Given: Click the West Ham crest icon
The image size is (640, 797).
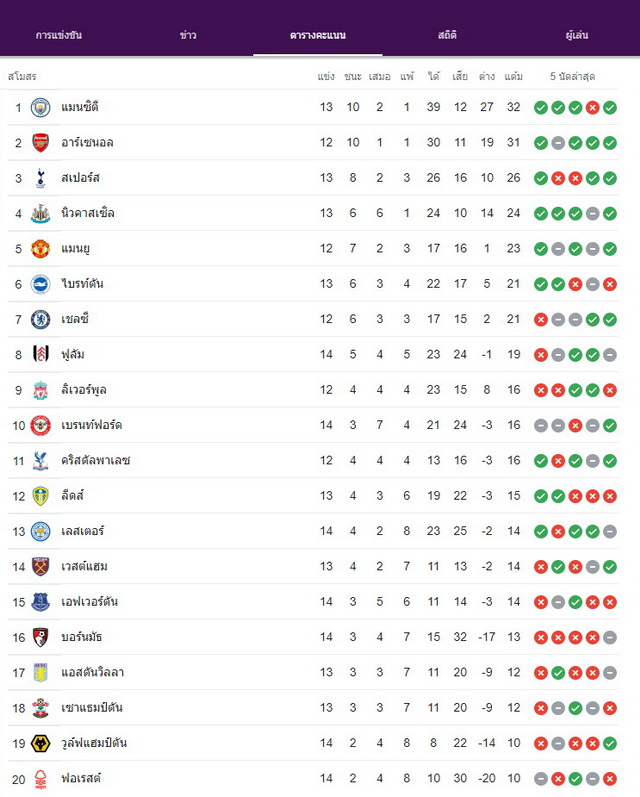Looking at the screenshot, I should pos(41,566).
